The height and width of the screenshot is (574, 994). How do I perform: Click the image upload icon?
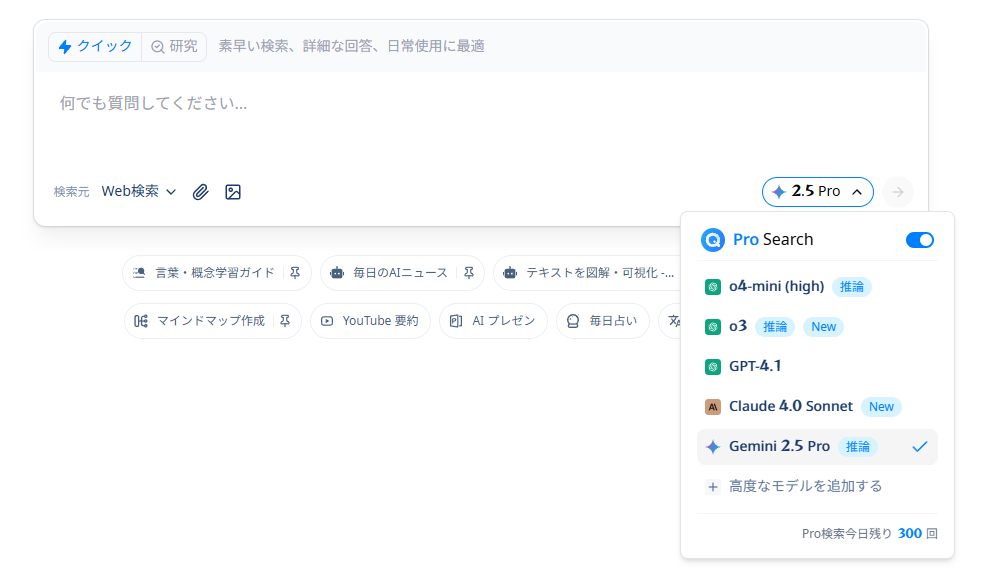click(x=233, y=192)
